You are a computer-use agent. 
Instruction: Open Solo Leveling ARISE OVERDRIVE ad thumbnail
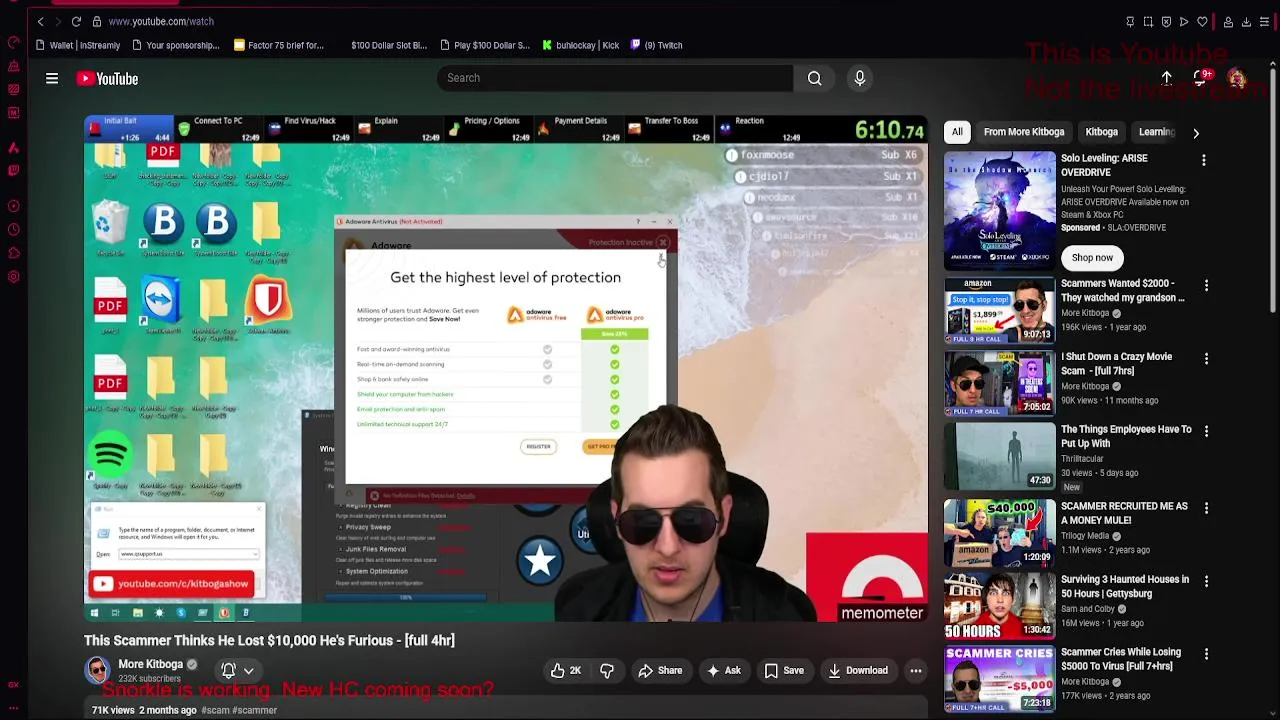999,211
